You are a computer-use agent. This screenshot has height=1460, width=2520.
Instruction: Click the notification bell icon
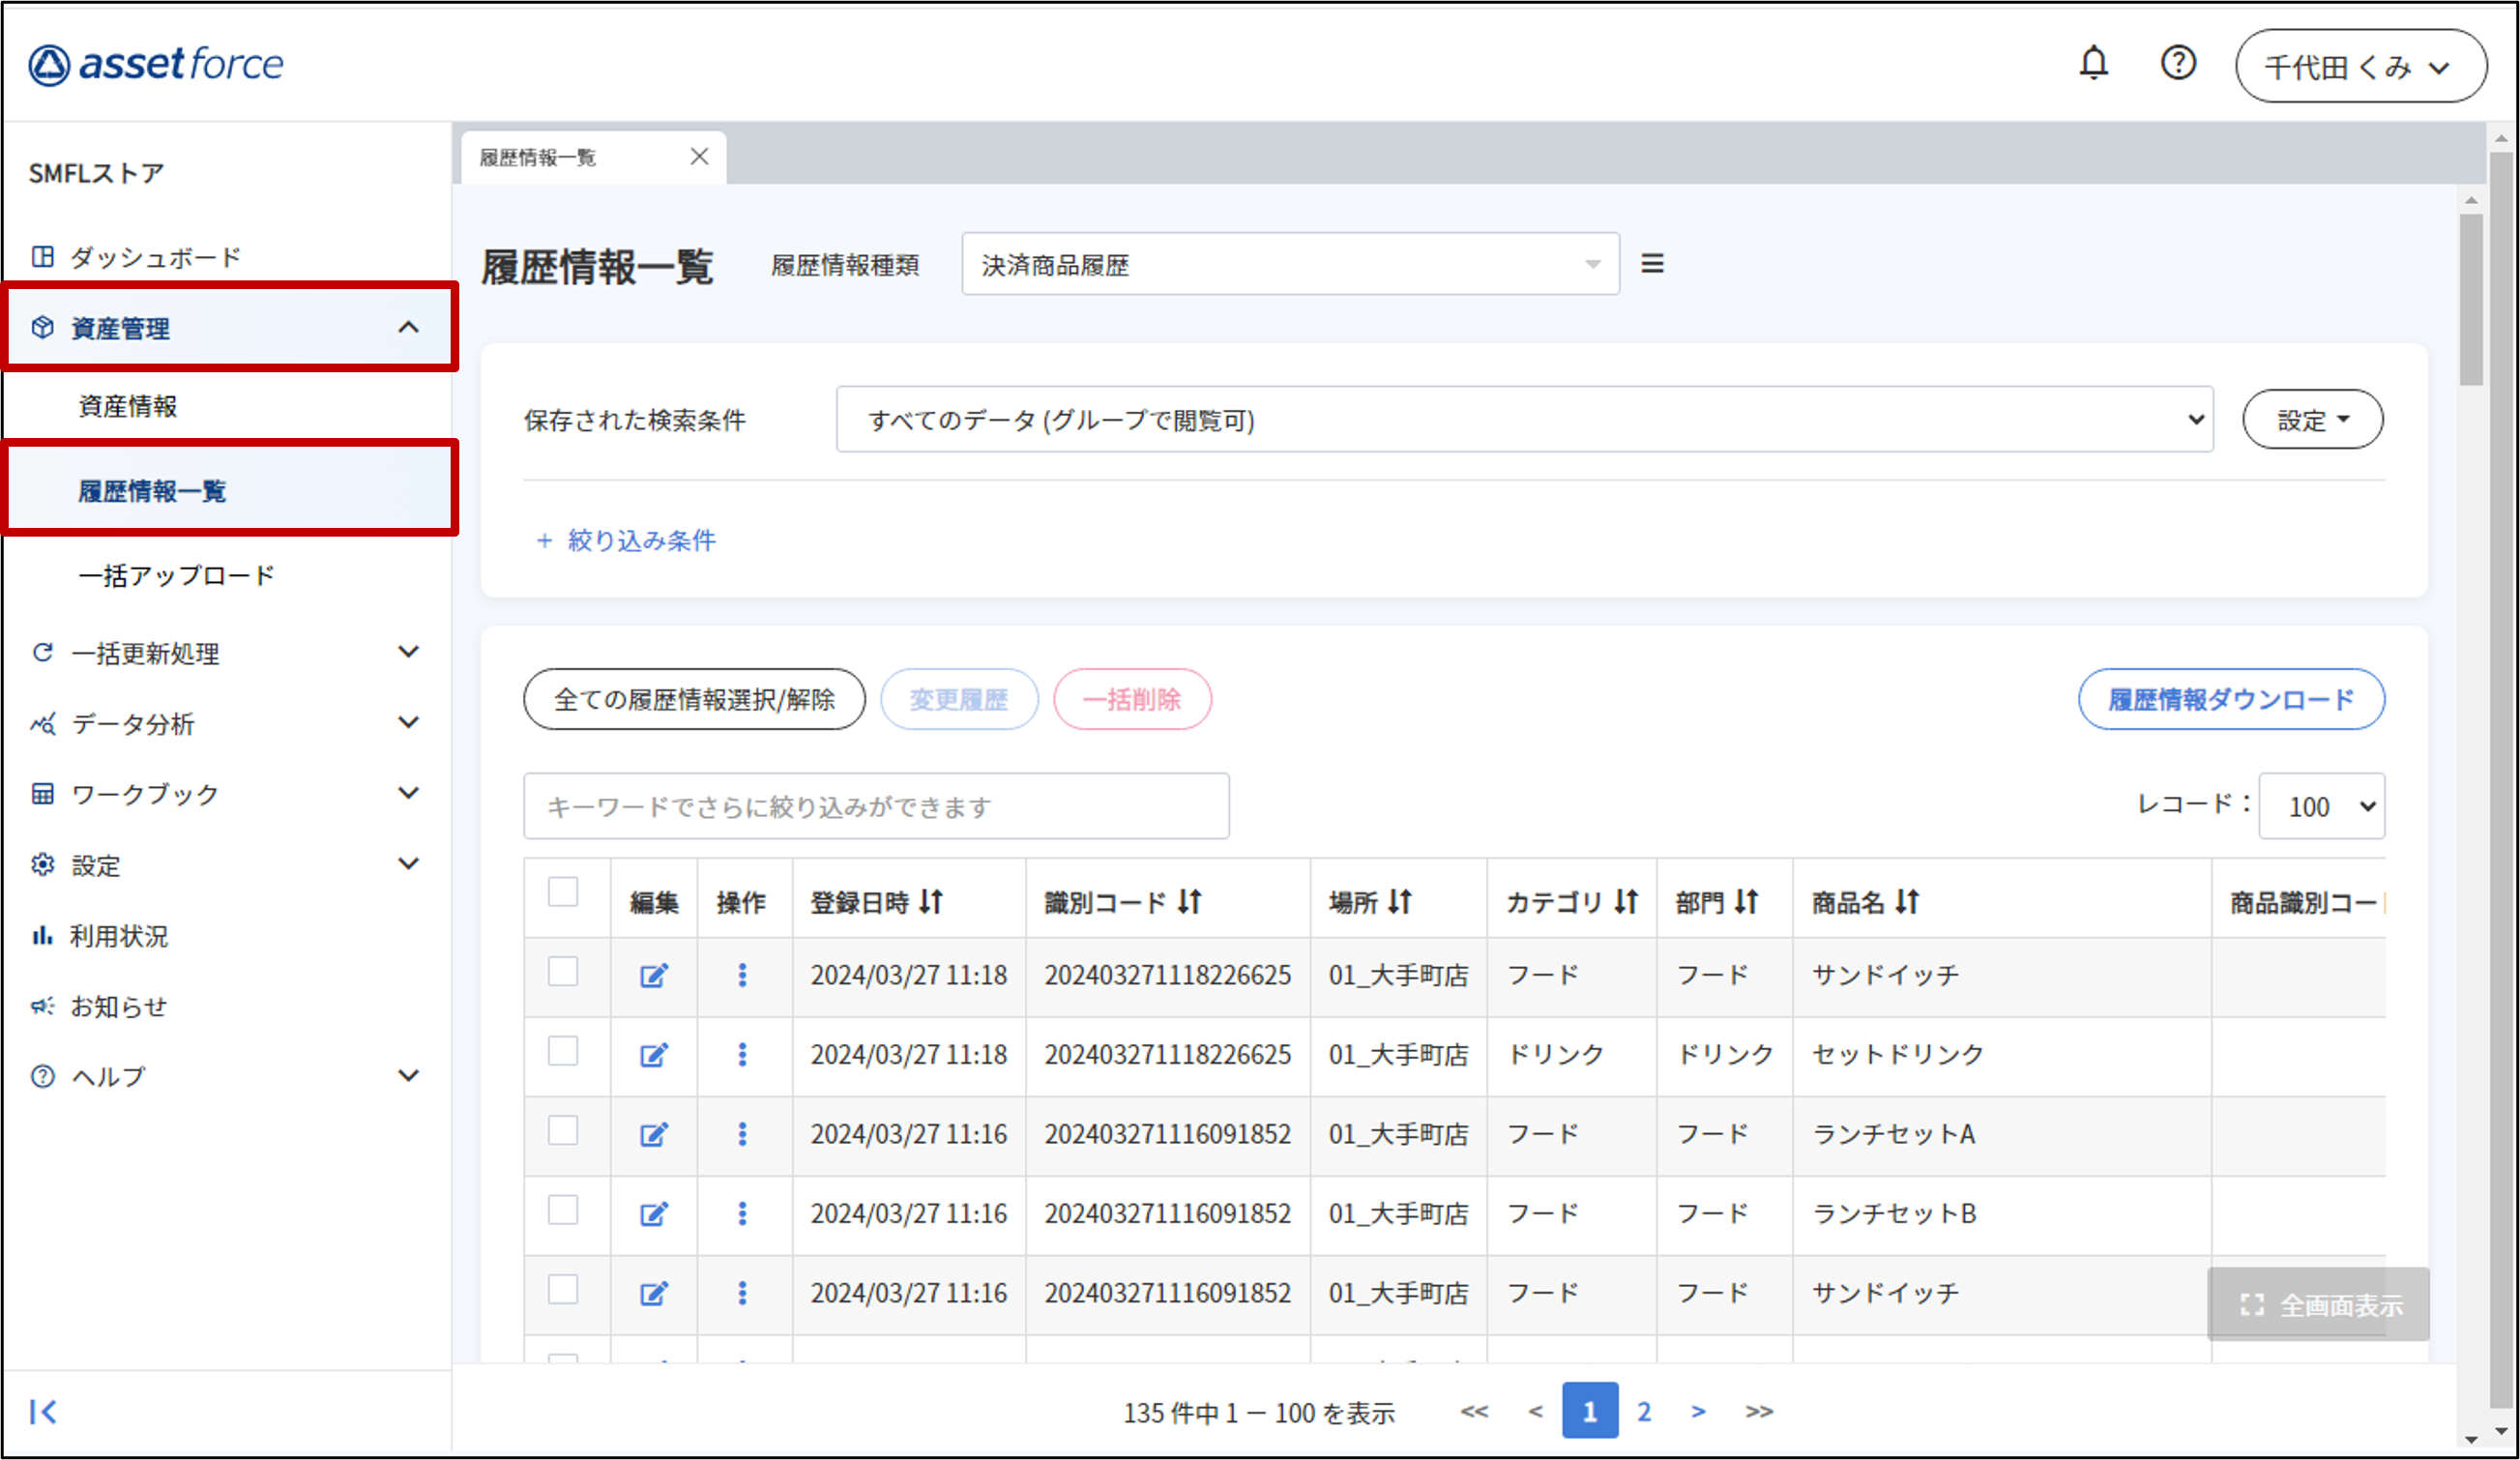coord(2093,64)
